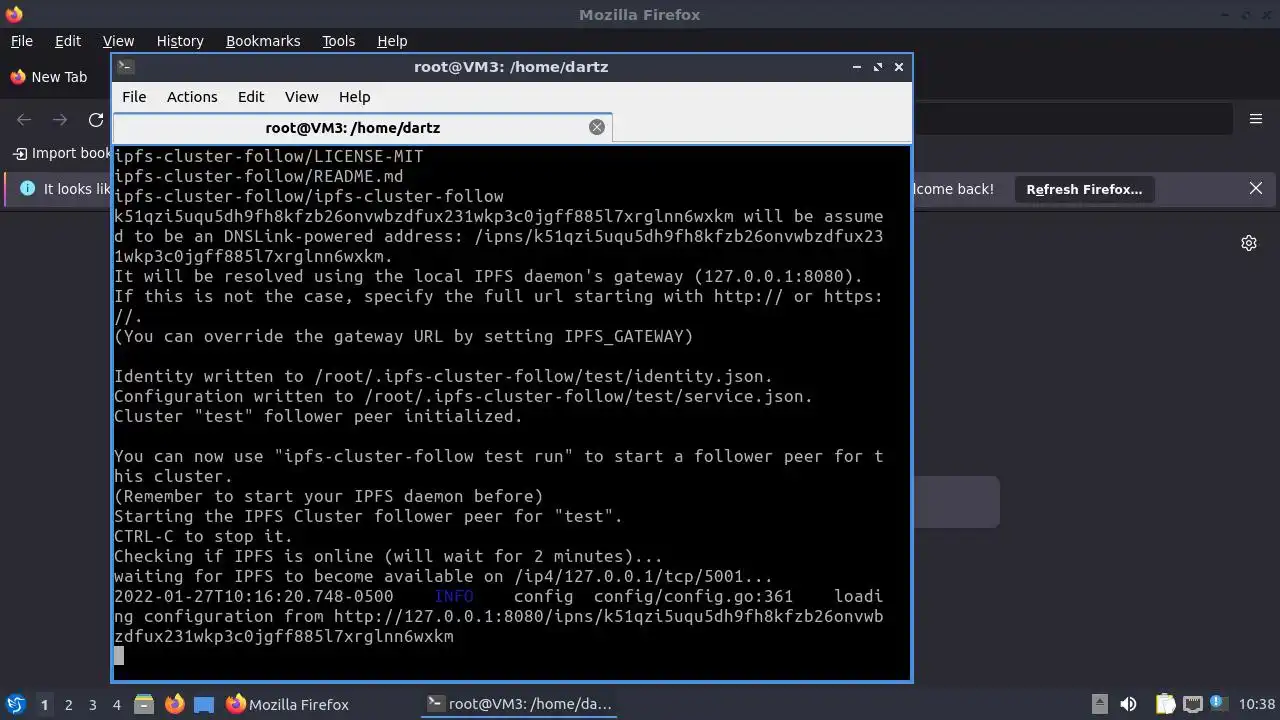Open the Firefox View menu
The width and height of the screenshot is (1280, 720).
118,41
